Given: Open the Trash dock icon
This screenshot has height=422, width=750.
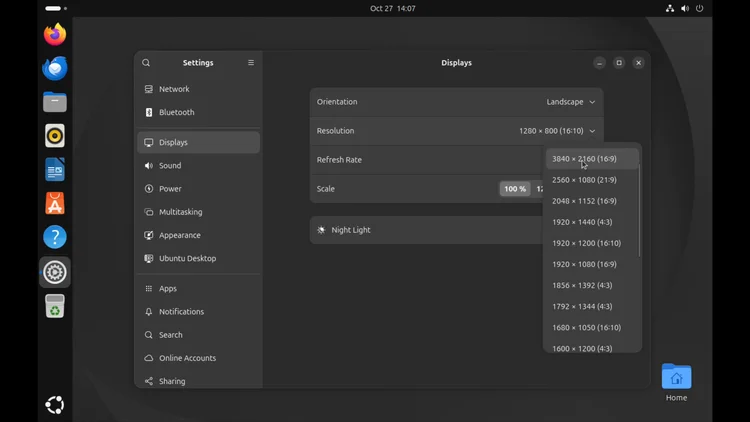Looking at the screenshot, I should pos(55,306).
